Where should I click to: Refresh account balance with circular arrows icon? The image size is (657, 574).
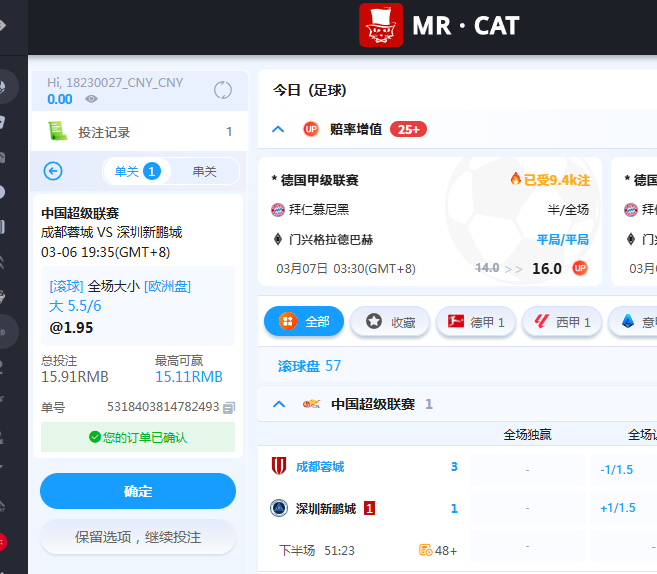pos(222,90)
